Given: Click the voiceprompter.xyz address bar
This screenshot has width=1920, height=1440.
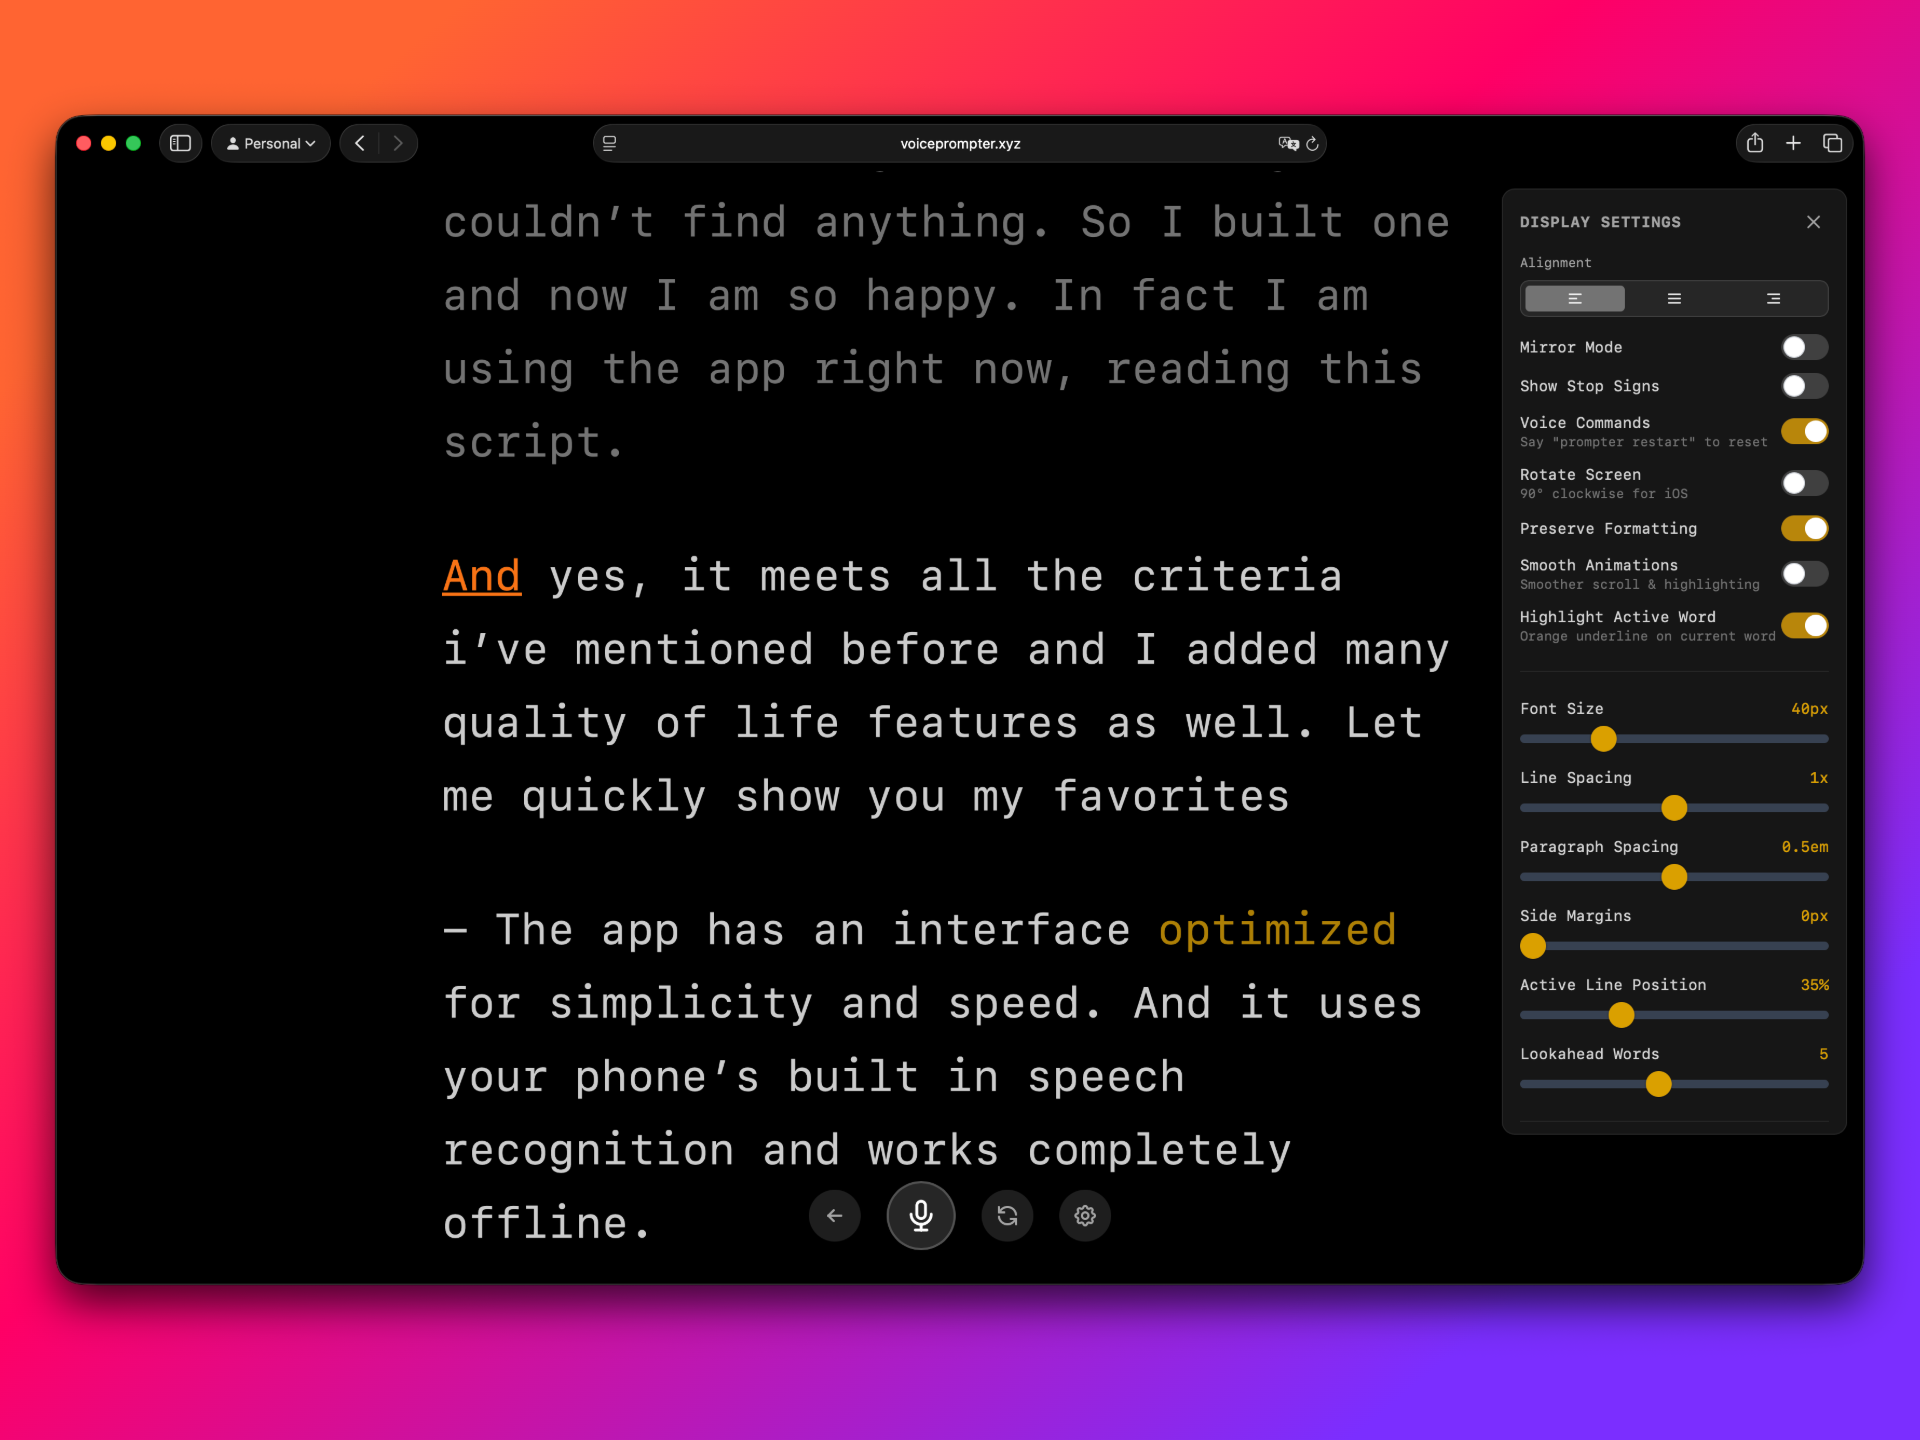Looking at the screenshot, I should [x=959, y=143].
